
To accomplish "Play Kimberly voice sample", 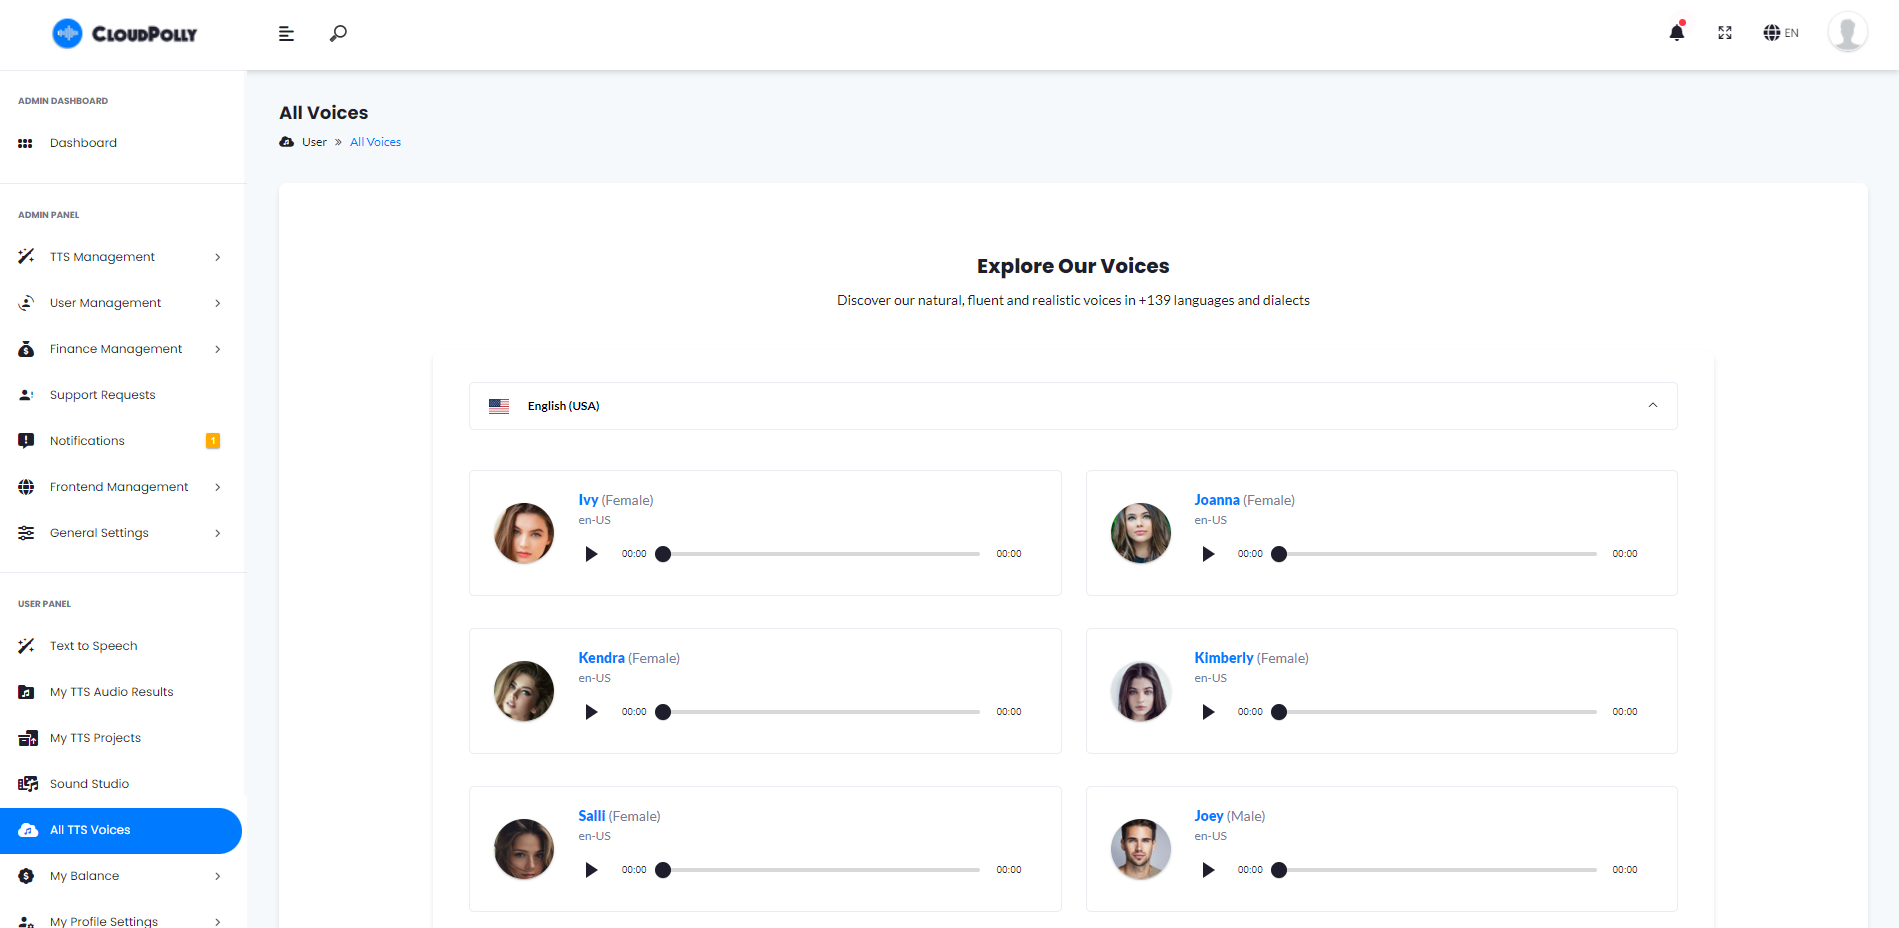I will point(1208,712).
